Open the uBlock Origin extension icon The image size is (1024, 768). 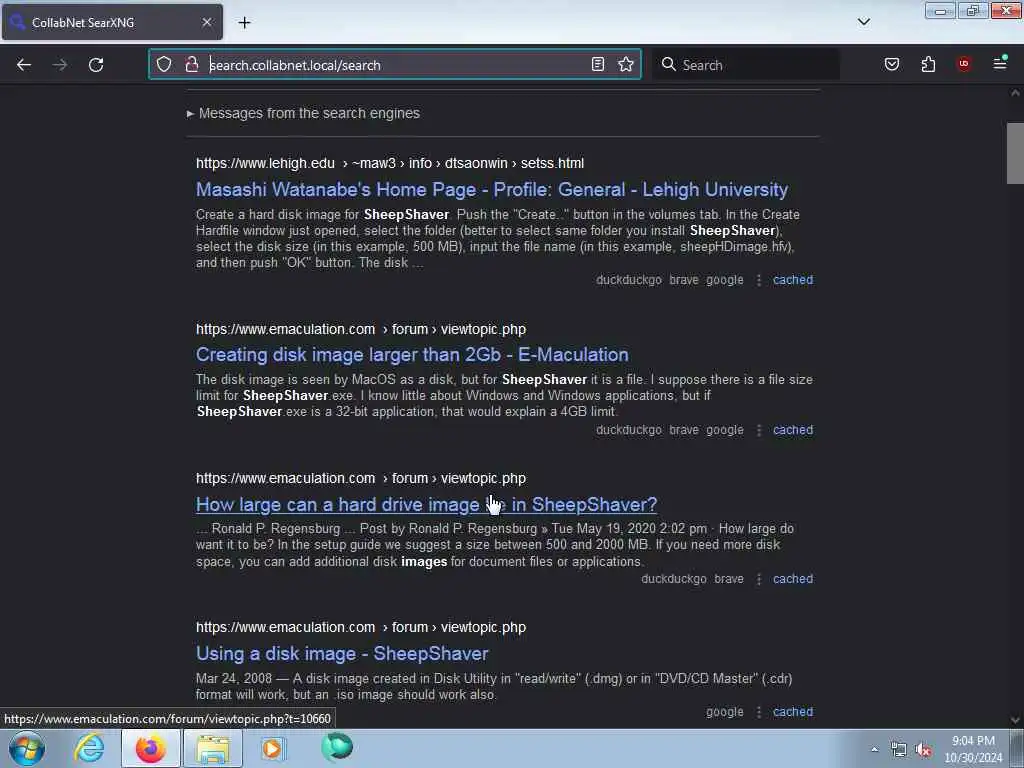963,64
